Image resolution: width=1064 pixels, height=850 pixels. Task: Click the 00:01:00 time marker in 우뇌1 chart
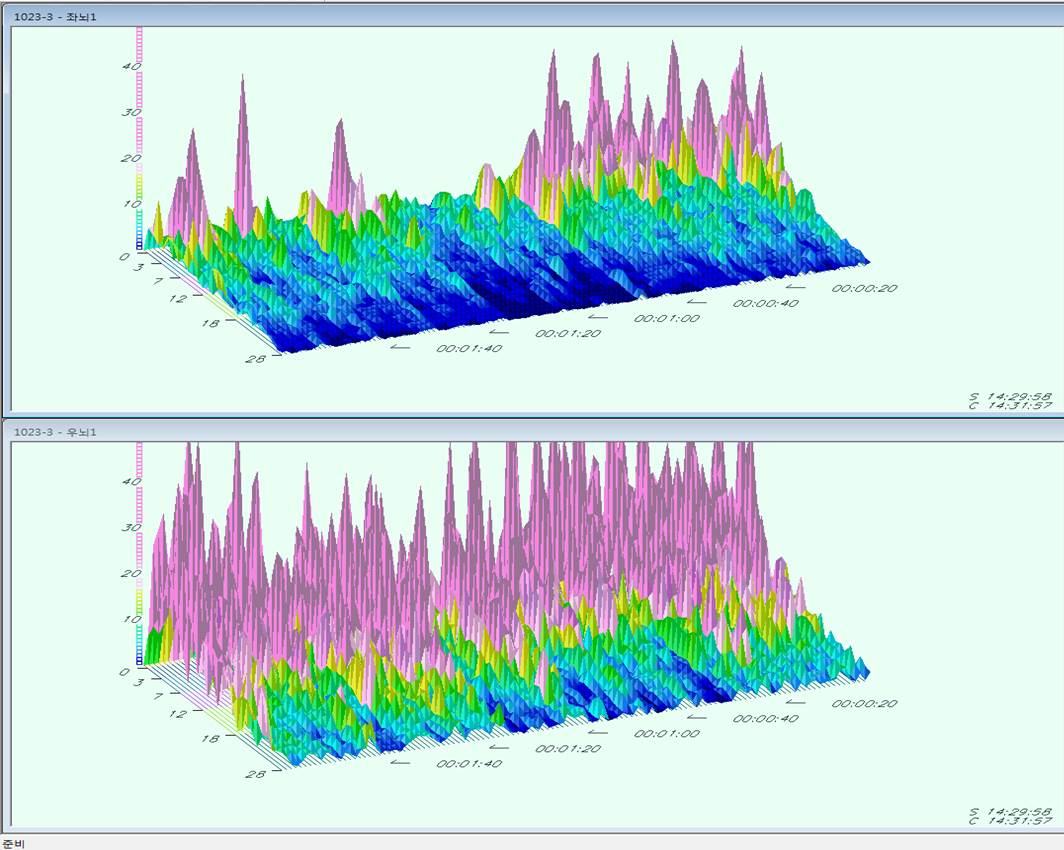666,733
